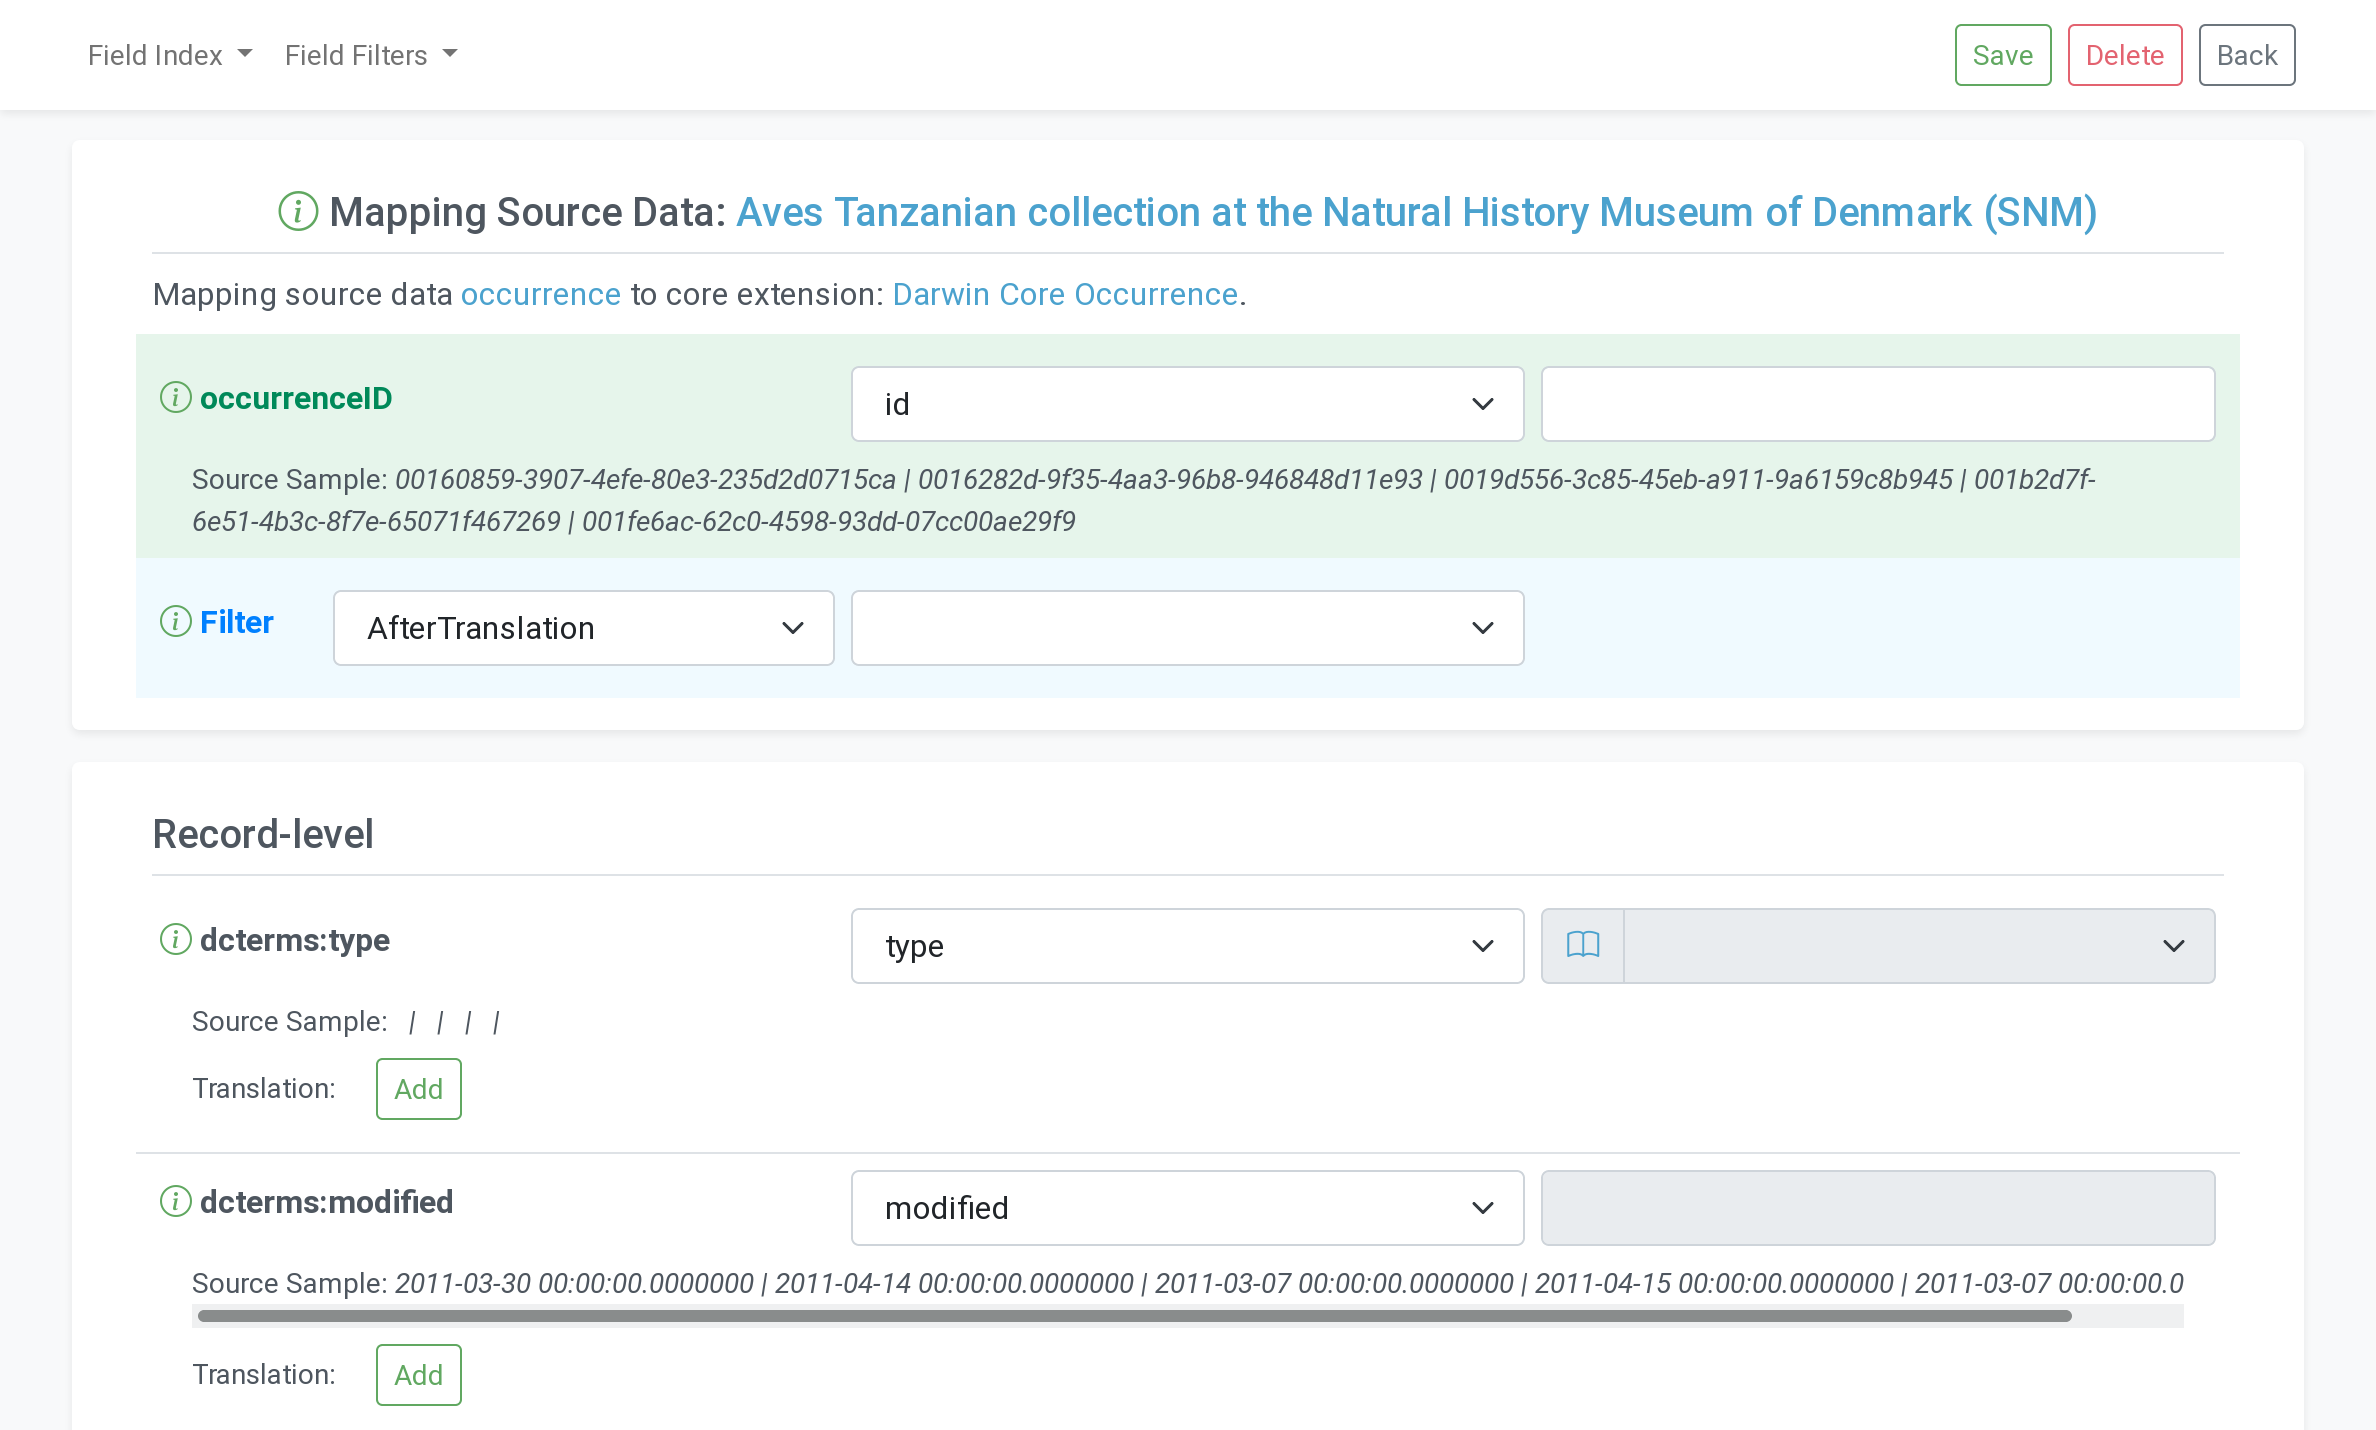
Task: Click the Save button
Action: click(x=2002, y=55)
